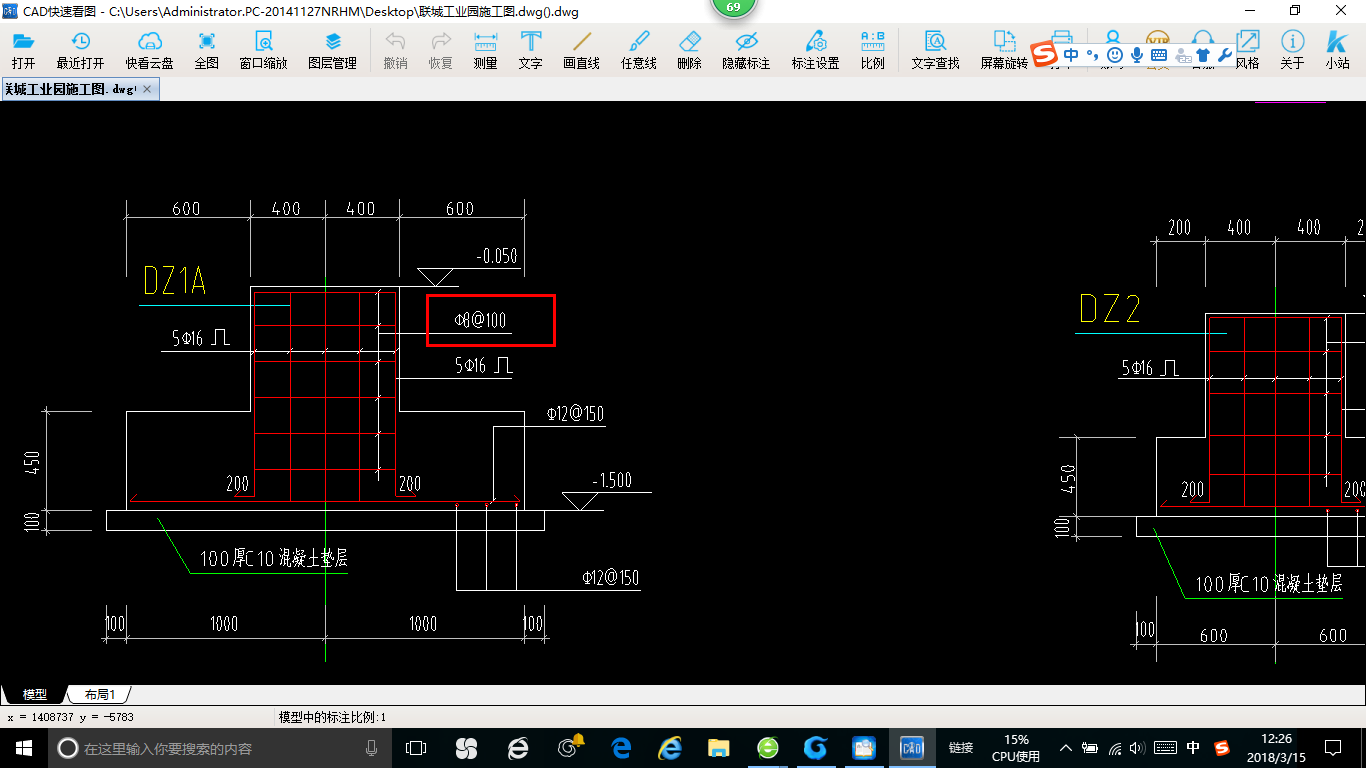The height and width of the screenshot is (768, 1366).
Task: Open soft keyboard on Sogou IME bar
Action: (1159, 54)
